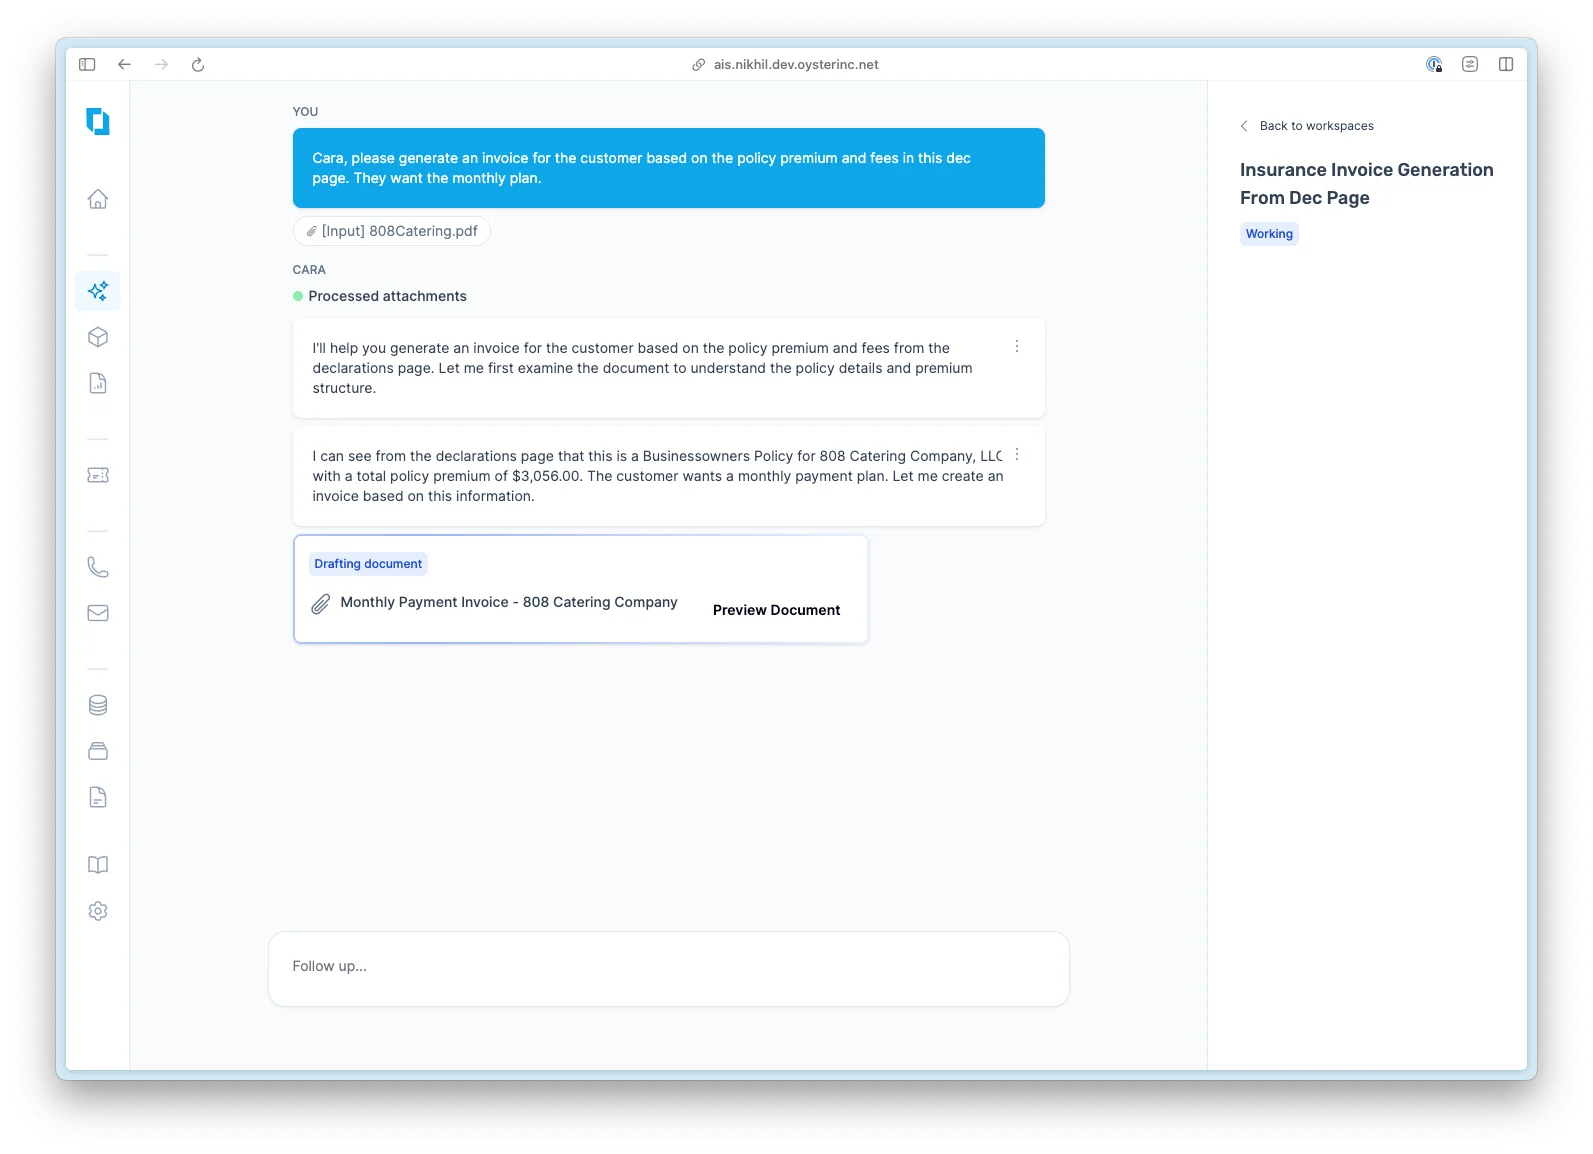Select the AI sparkles icon in sidebar

coord(98,291)
